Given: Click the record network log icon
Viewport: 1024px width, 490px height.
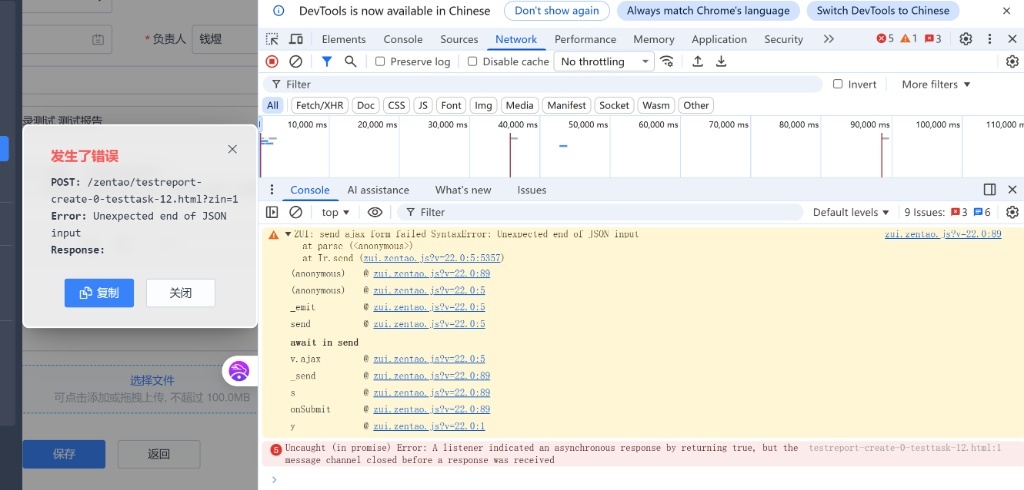Looking at the screenshot, I should click(272, 61).
